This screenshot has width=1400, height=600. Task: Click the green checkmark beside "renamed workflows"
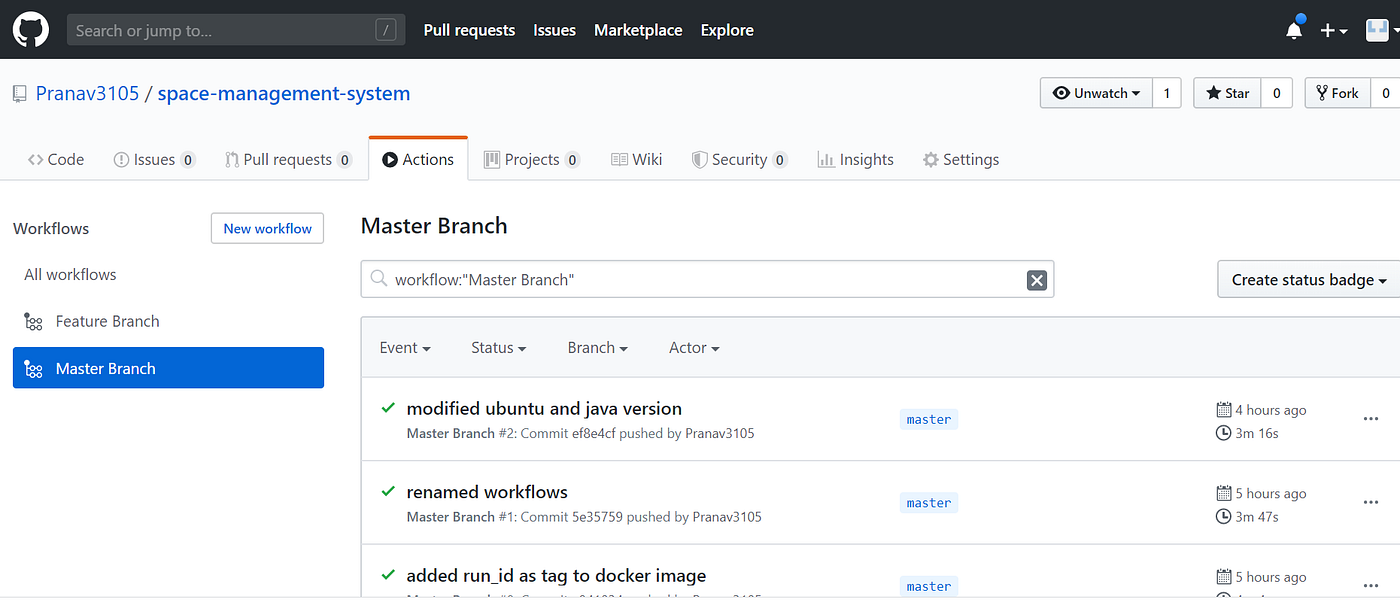pos(388,492)
